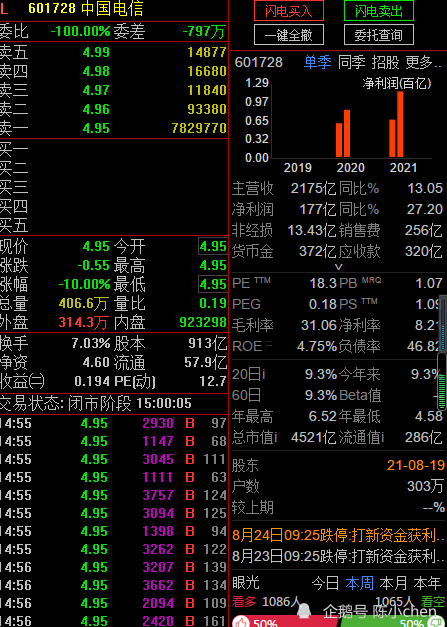Click the 卖三 price 4.97 row
Viewport: 447px width, 627px height.
click(x=114, y=90)
